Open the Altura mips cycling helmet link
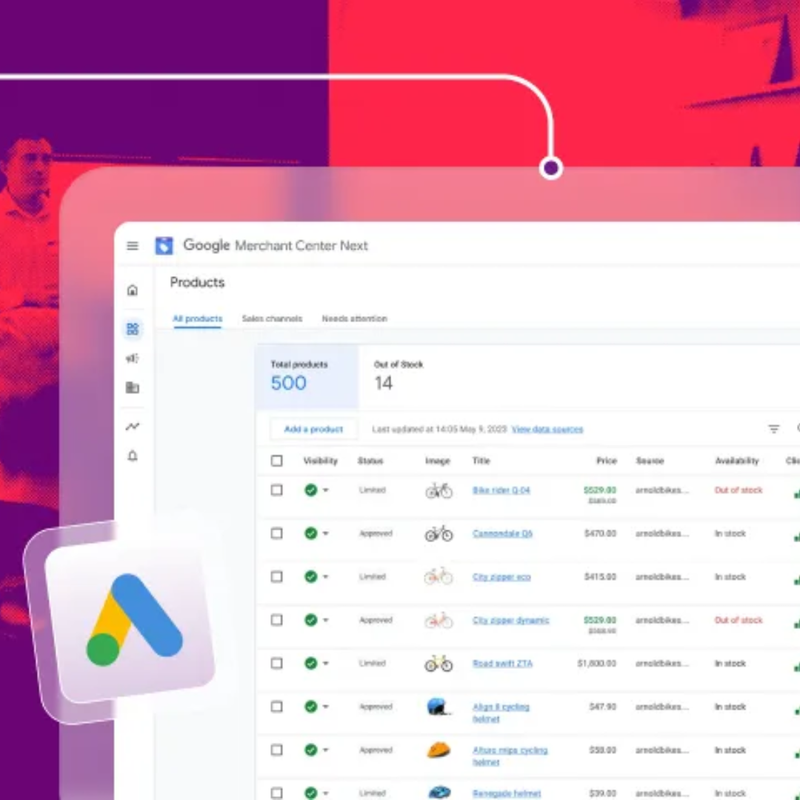Screen dimensions: 800x800 pos(510,756)
